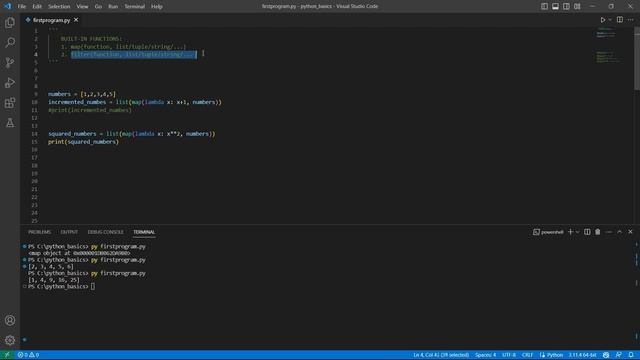640x360 pixels.
Task: Open the Explorer view in activity bar
Action: (10, 22)
